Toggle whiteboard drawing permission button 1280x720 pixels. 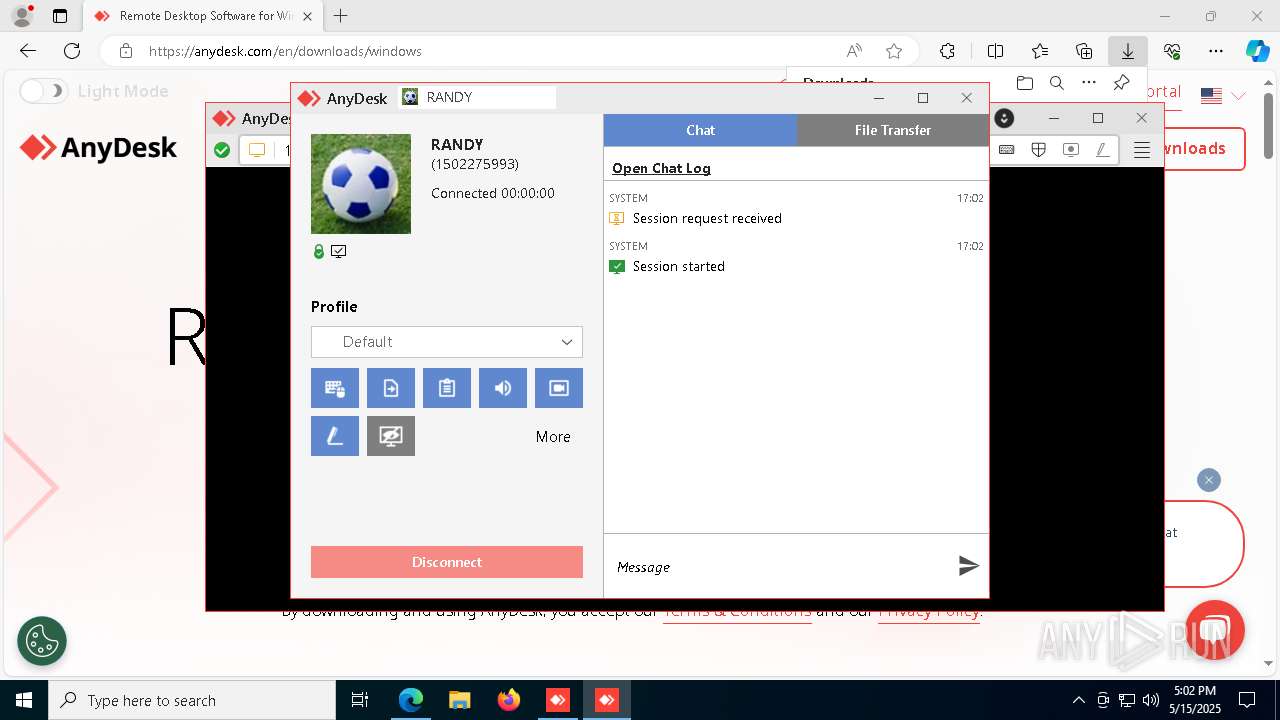pyautogui.click(x=335, y=436)
